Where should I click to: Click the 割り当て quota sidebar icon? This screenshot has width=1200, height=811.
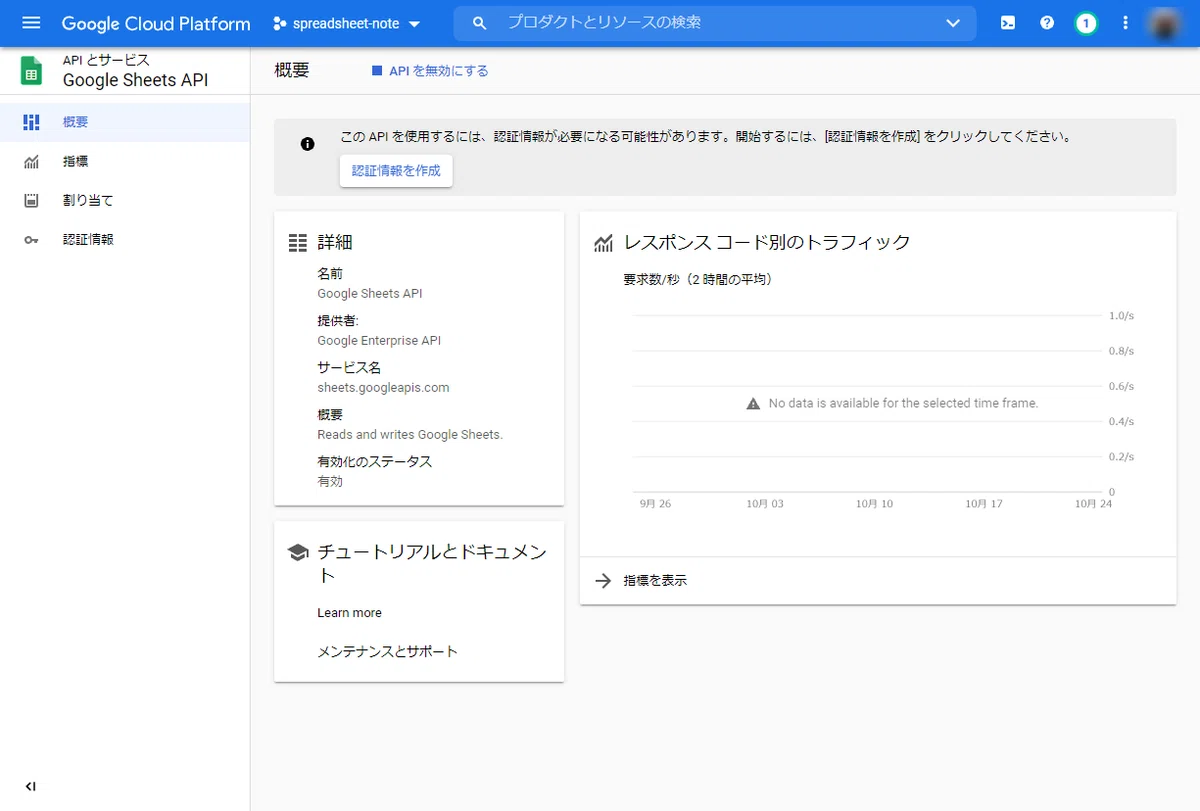(x=31, y=201)
